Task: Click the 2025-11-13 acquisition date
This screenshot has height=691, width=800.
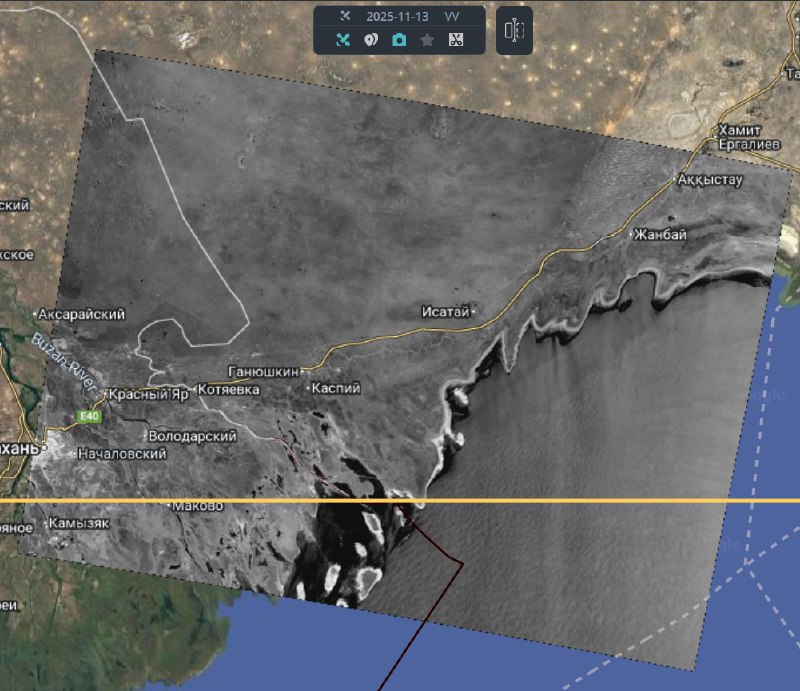Action: click(x=398, y=16)
